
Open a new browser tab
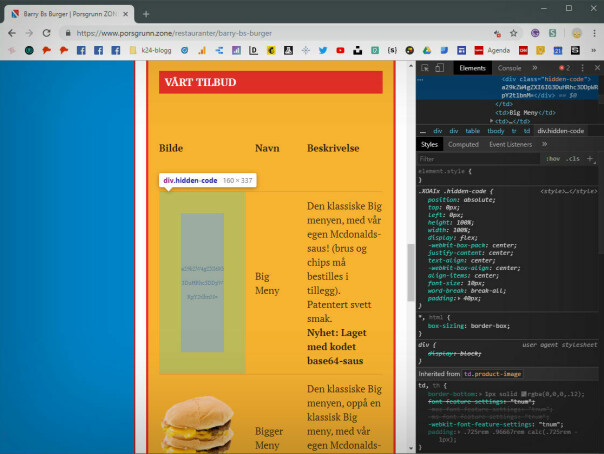(x=146, y=14)
